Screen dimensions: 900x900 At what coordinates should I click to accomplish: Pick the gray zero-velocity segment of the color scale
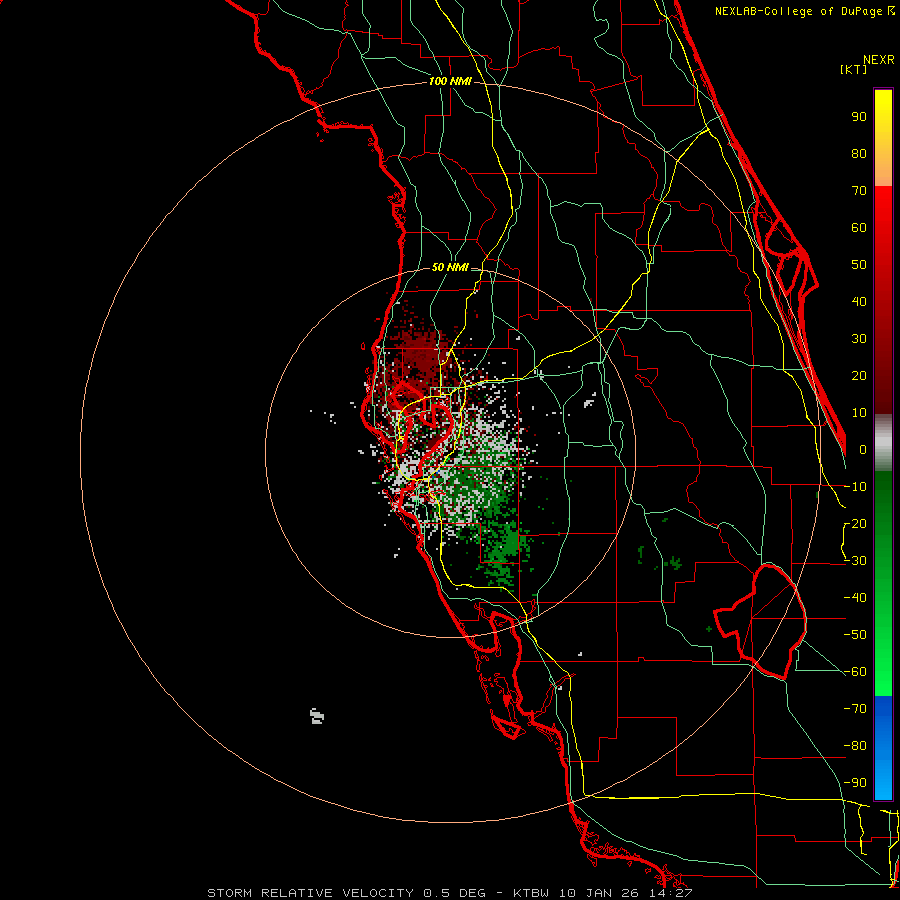tap(883, 442)
